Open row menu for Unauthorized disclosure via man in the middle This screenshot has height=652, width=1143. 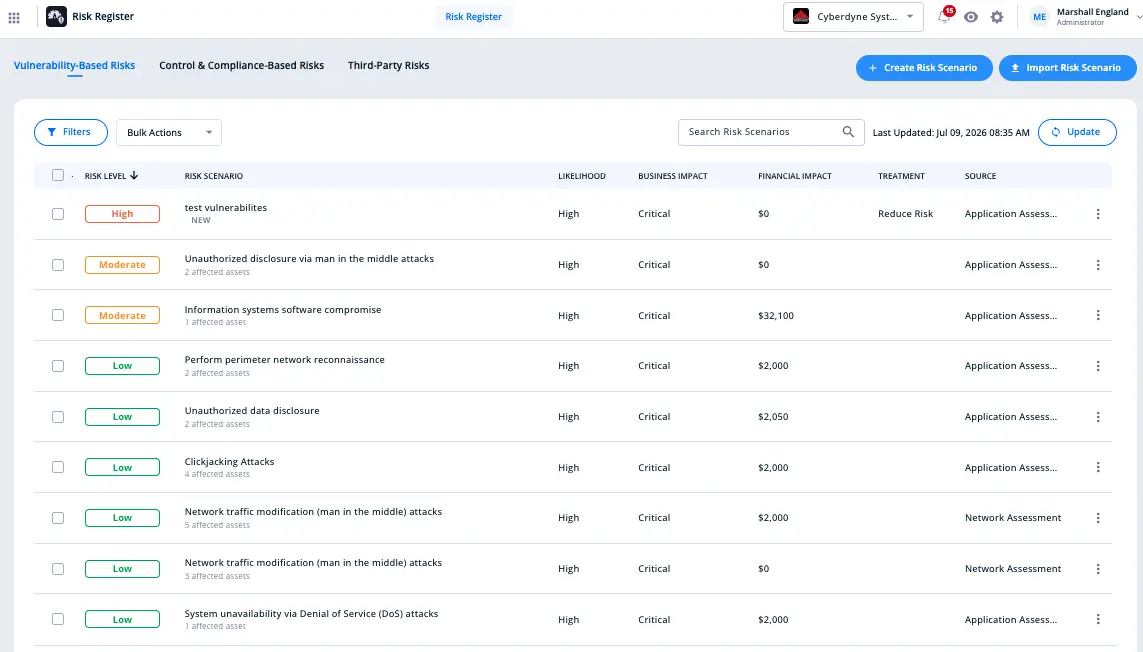point(1098,265)
